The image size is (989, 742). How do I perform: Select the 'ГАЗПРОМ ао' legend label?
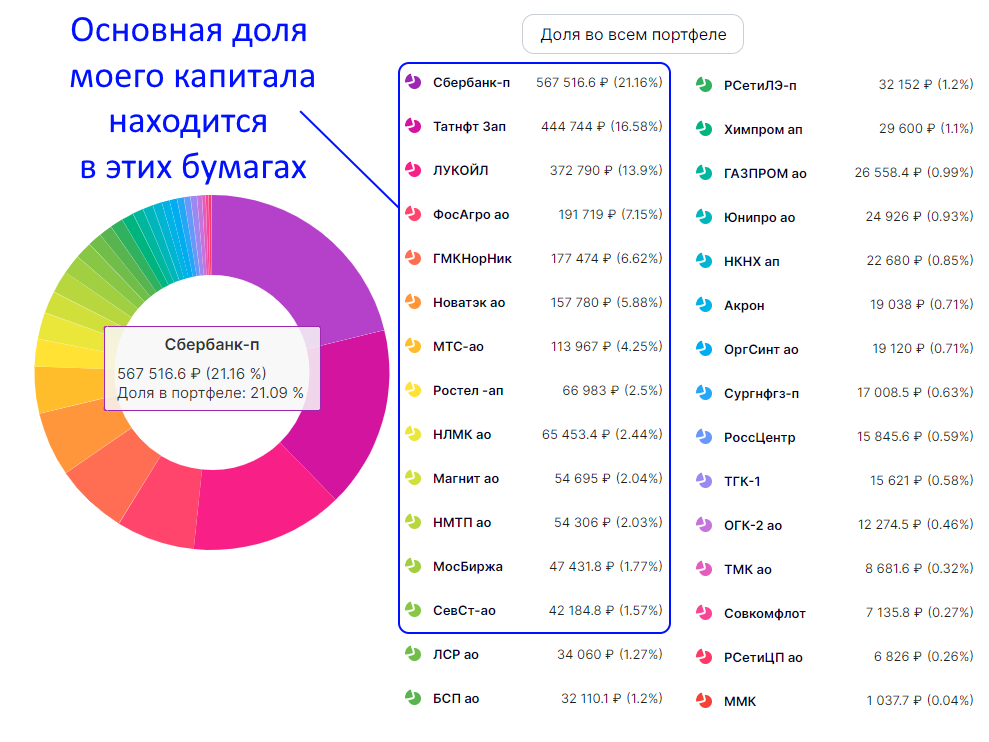(x=765, y=174)
